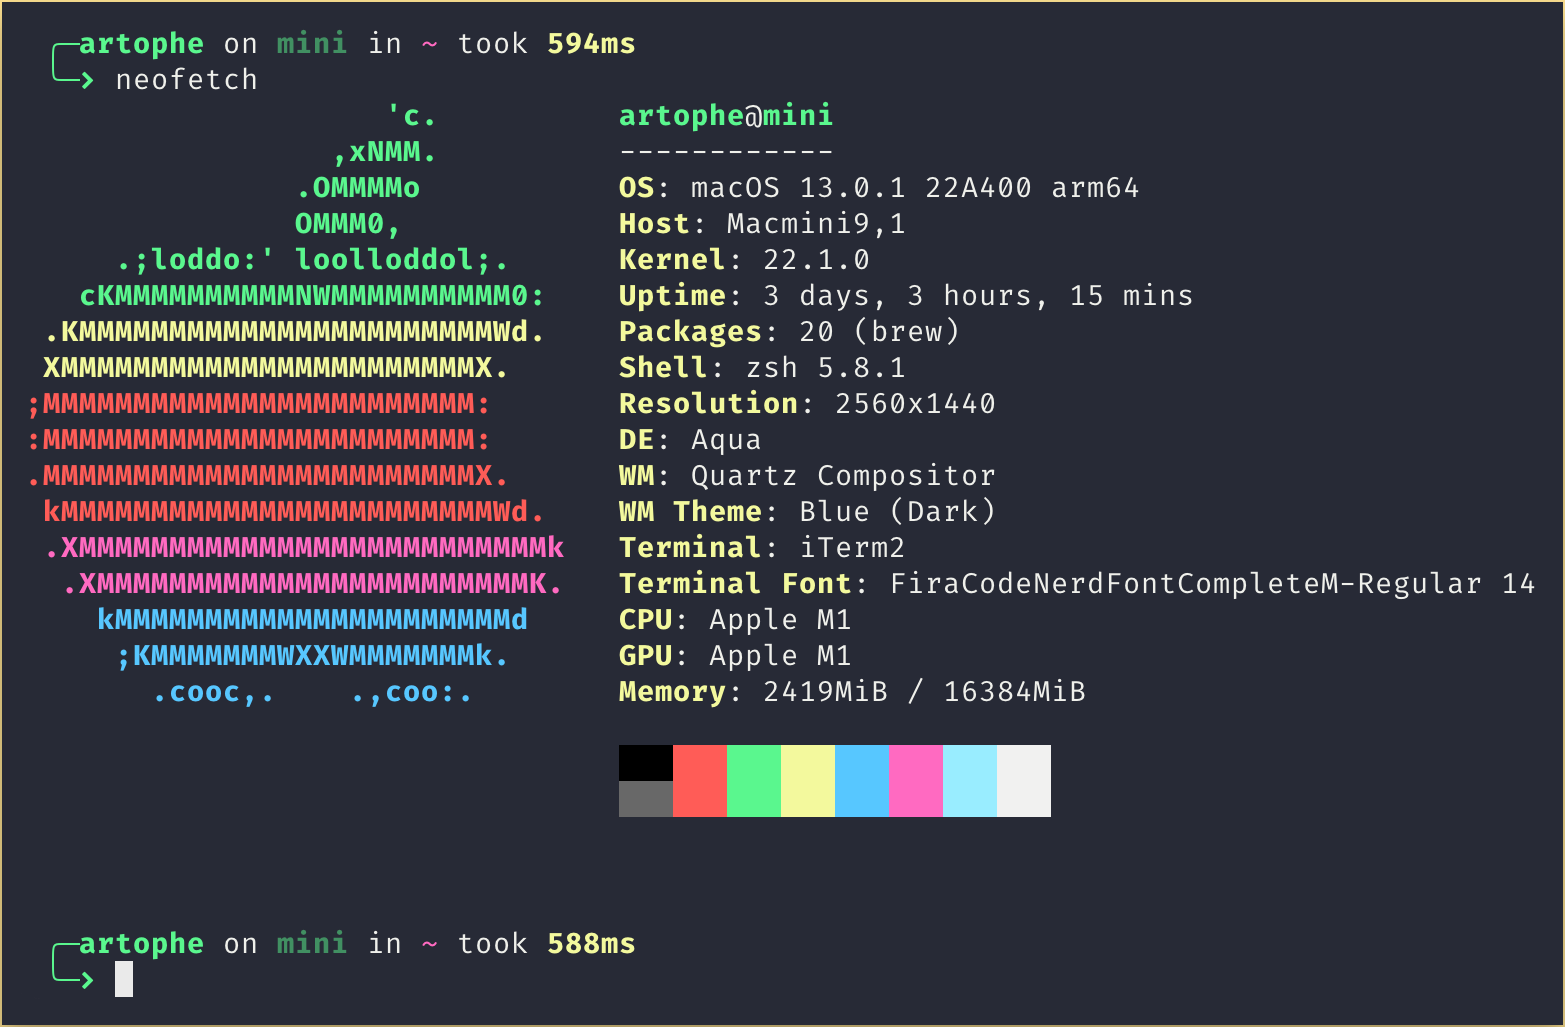The width and height of the screenshot is (1565, 1027).
Task: Click the blue color block in palette
Action: point(862,781)
